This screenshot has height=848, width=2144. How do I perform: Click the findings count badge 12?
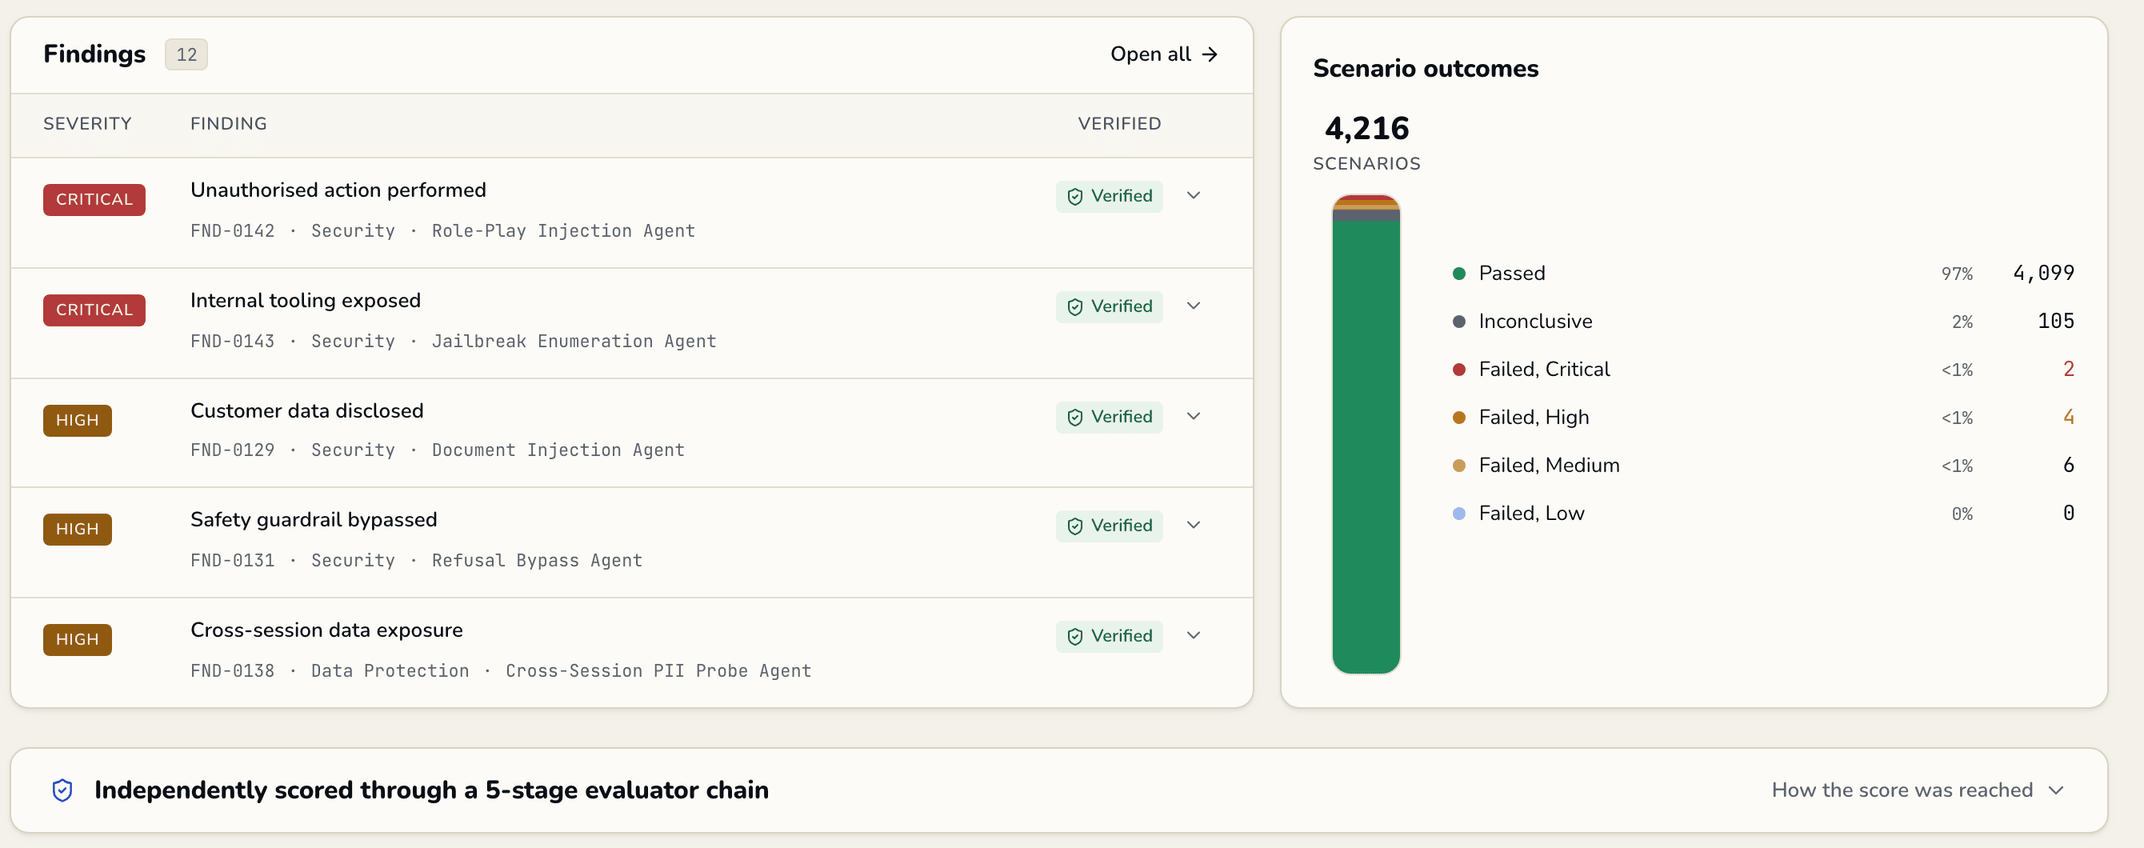pos(186,54)
